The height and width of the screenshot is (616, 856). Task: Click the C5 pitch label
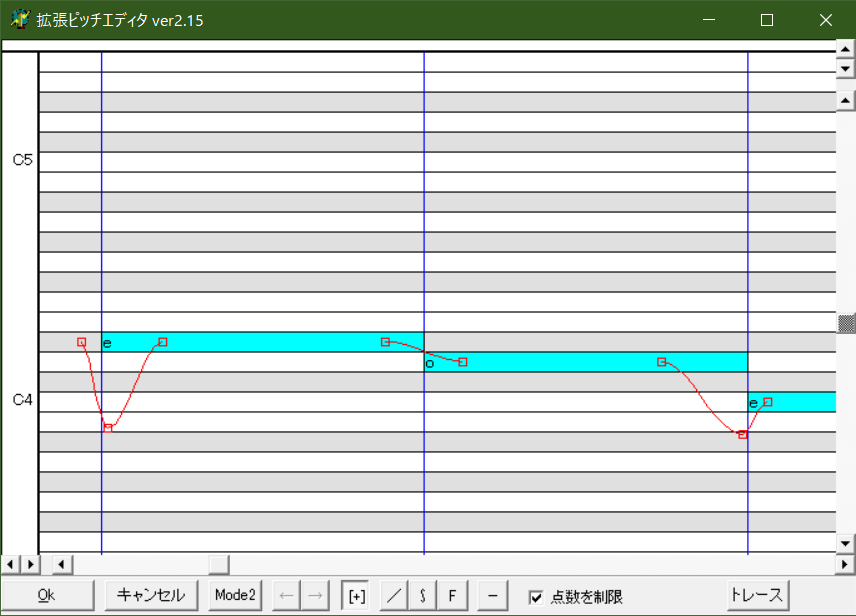coord(22,160)
